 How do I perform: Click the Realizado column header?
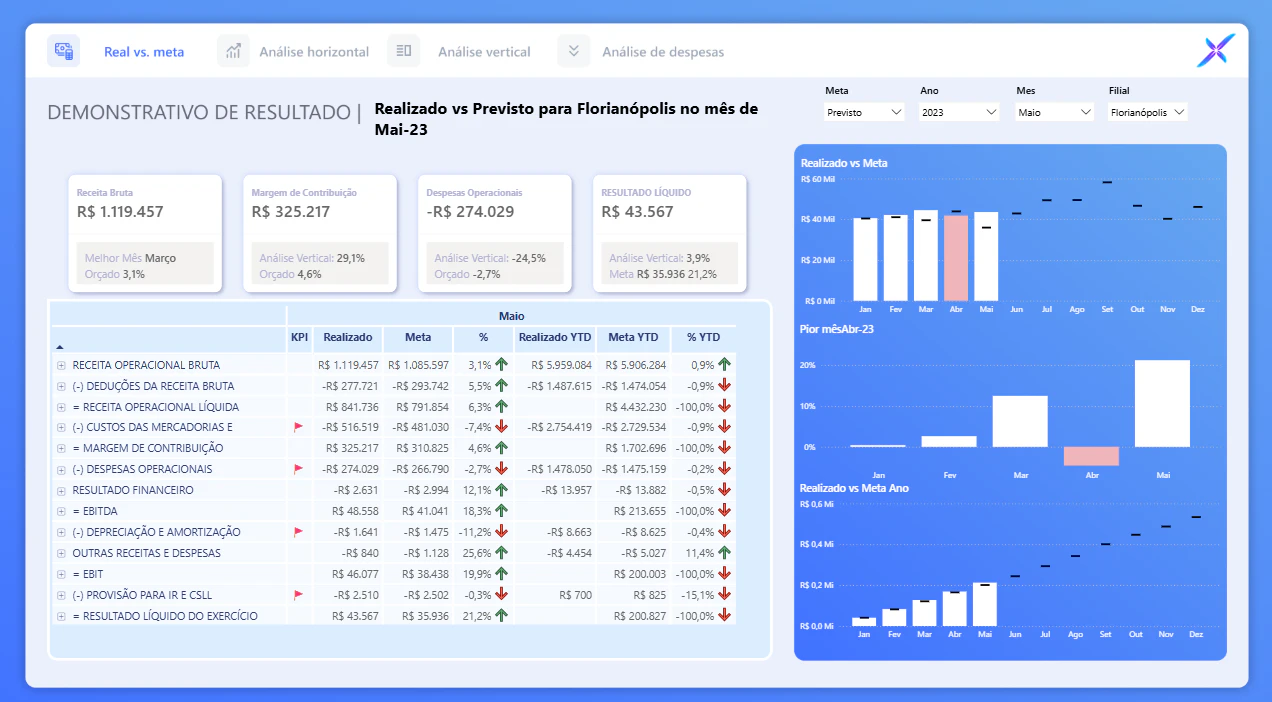coord(348,338)
